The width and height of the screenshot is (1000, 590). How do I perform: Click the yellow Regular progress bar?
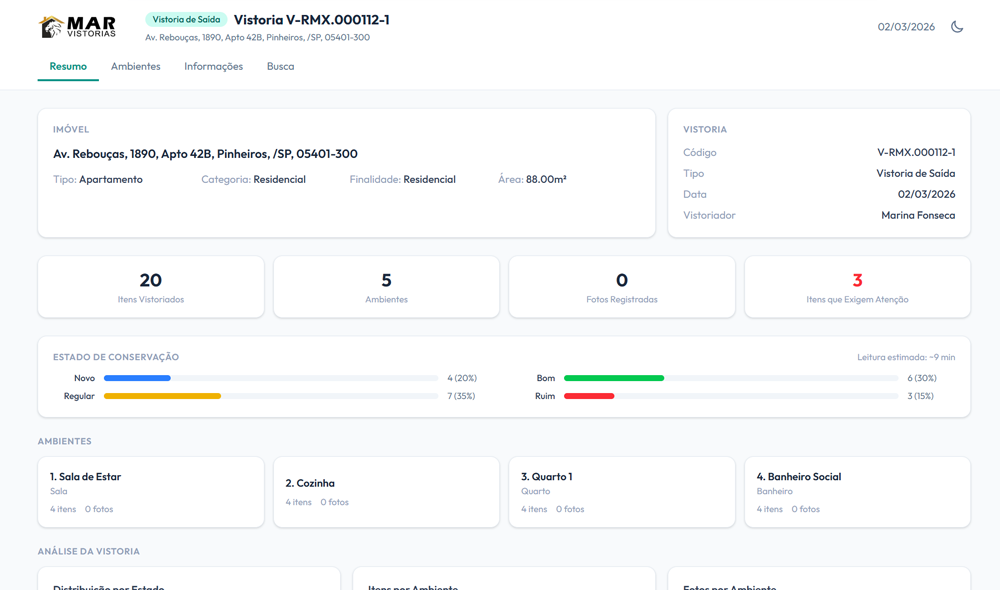point(162,396)
